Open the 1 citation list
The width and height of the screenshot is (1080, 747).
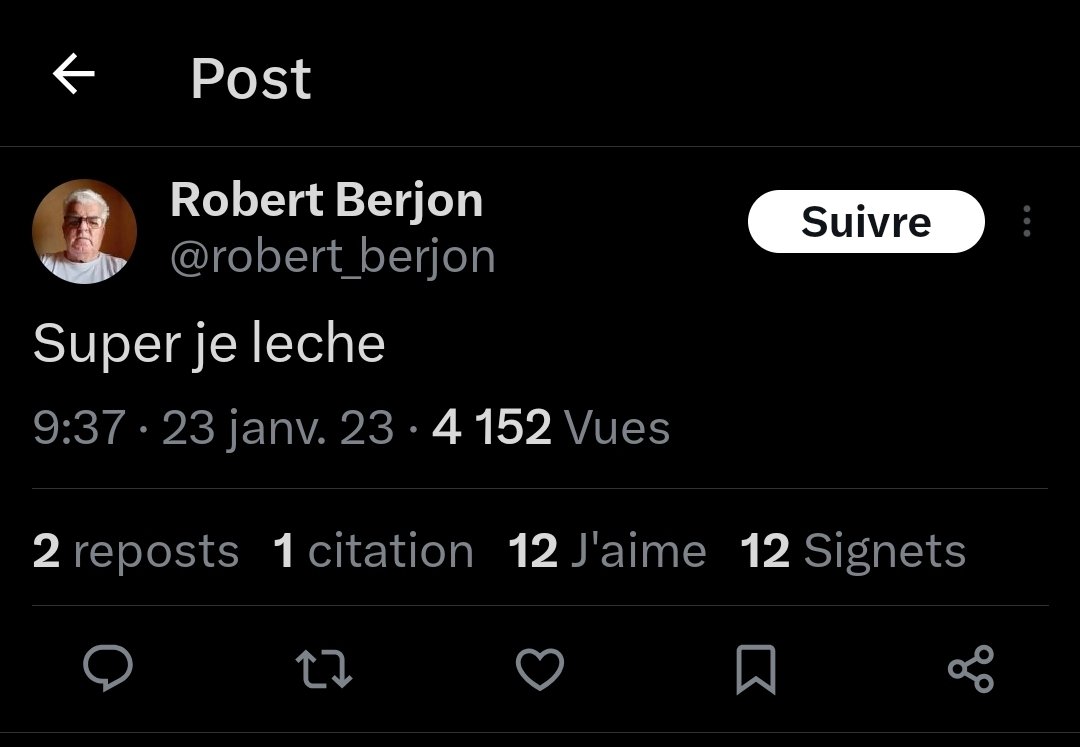(373, 551)
